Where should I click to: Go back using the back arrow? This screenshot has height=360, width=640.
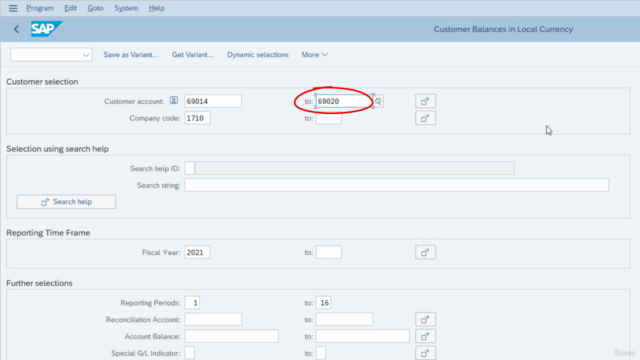[x=16, y=29]
